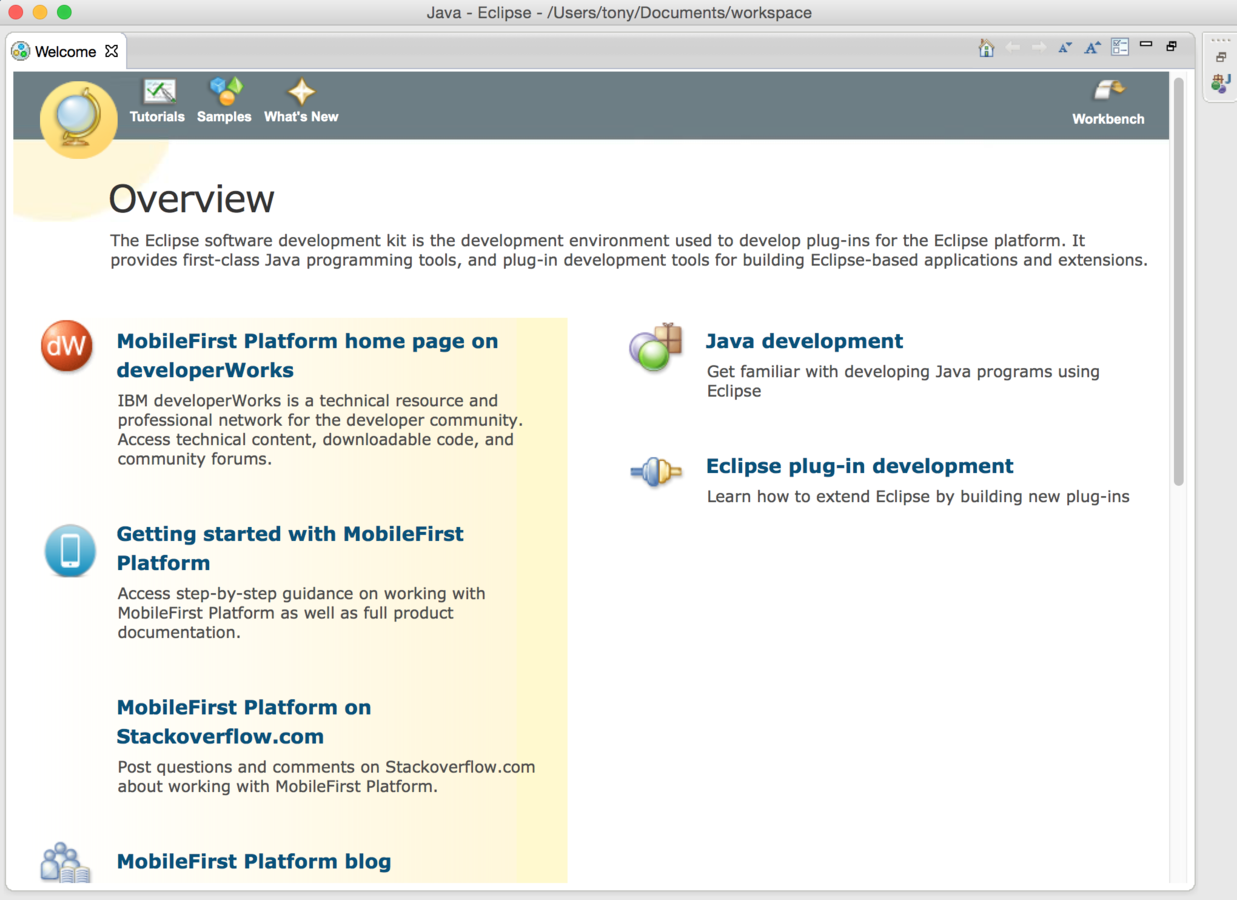Image resolution: width=1237 pixels, height=900 pixels.
Task: Open MobileFirst Platform blog link
Action: 254,861
